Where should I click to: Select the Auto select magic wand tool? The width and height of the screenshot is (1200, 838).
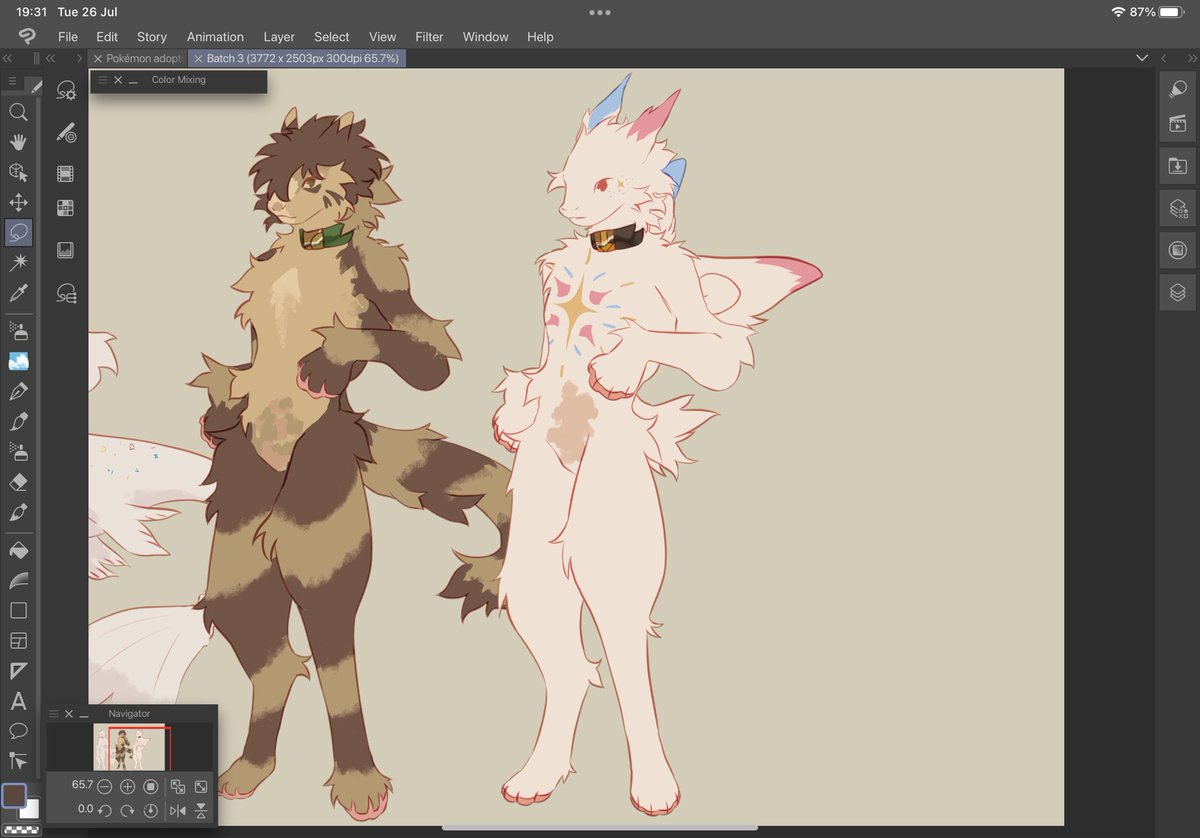point(18,262)
